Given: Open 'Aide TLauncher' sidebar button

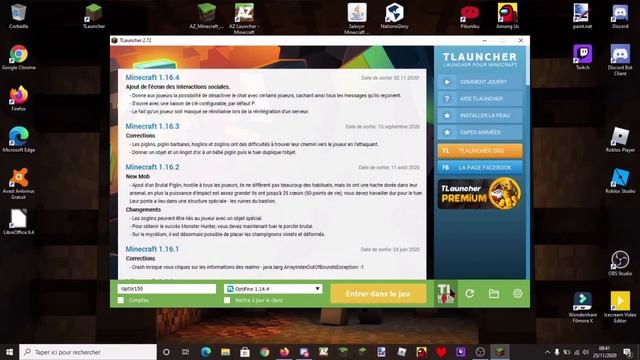Looking at the screenshot, I should pyautogui.click(x=480, y=99).
